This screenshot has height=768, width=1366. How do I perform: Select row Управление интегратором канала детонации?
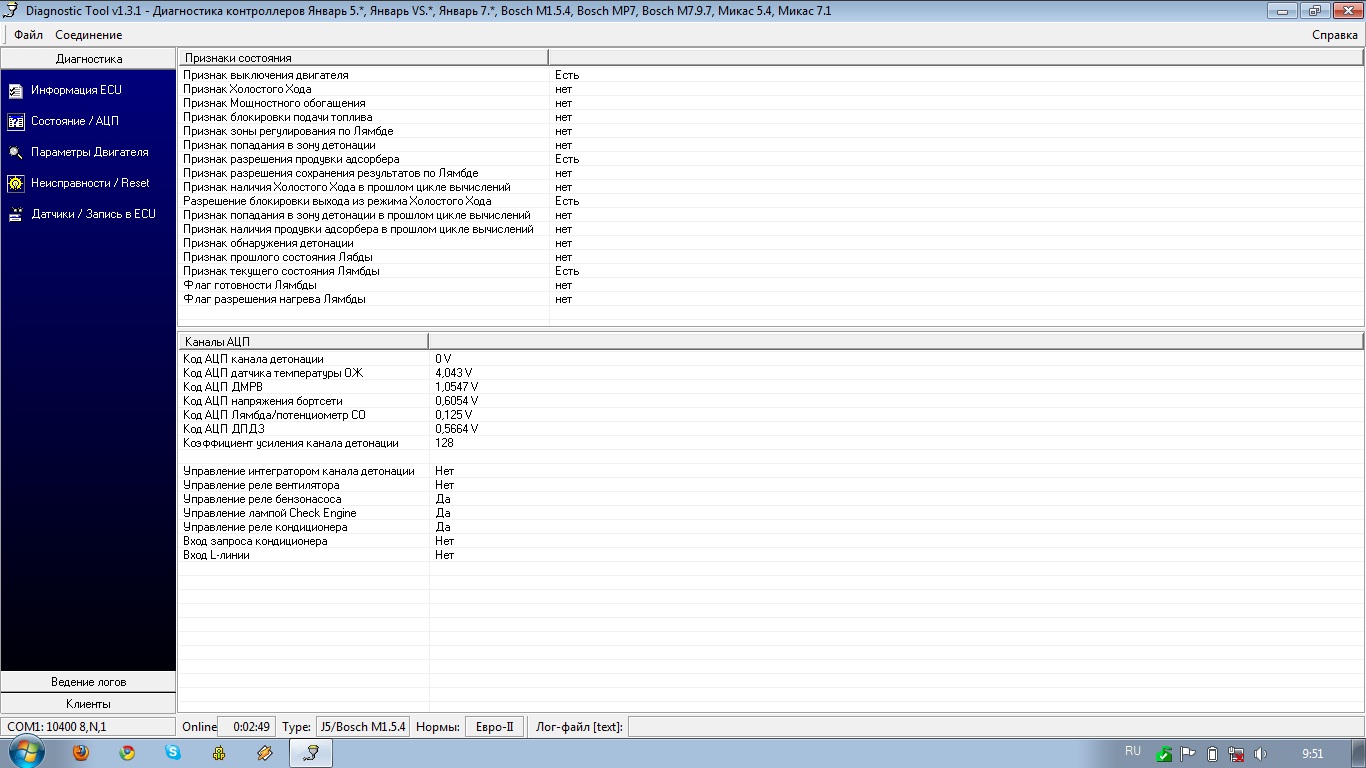pos(771,471)
